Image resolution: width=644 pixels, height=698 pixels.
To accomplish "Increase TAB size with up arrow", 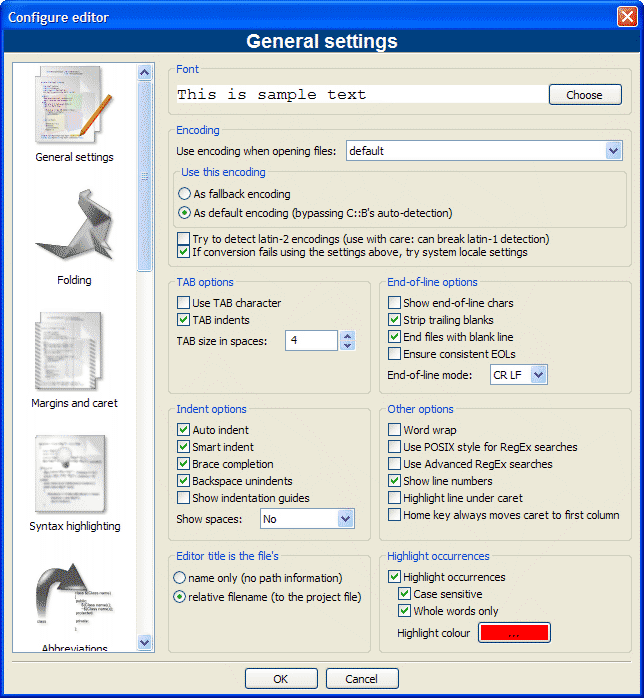I will coord(347,335).
